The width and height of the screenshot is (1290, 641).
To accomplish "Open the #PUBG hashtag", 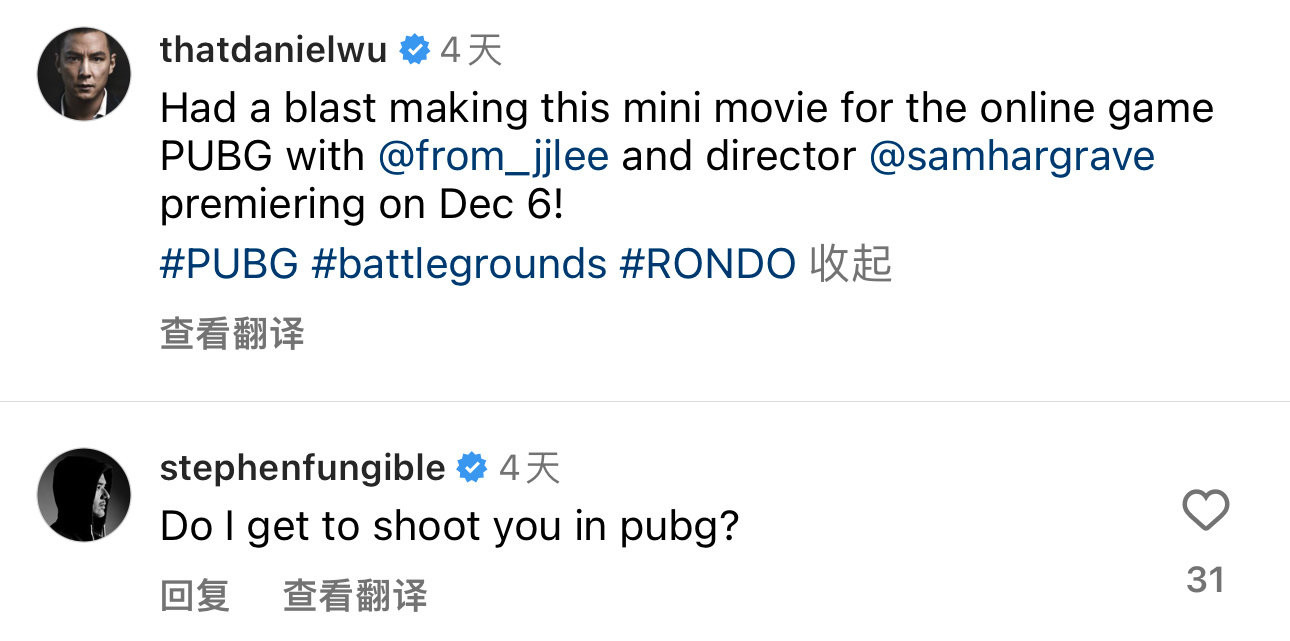I will tap(229, 264).
